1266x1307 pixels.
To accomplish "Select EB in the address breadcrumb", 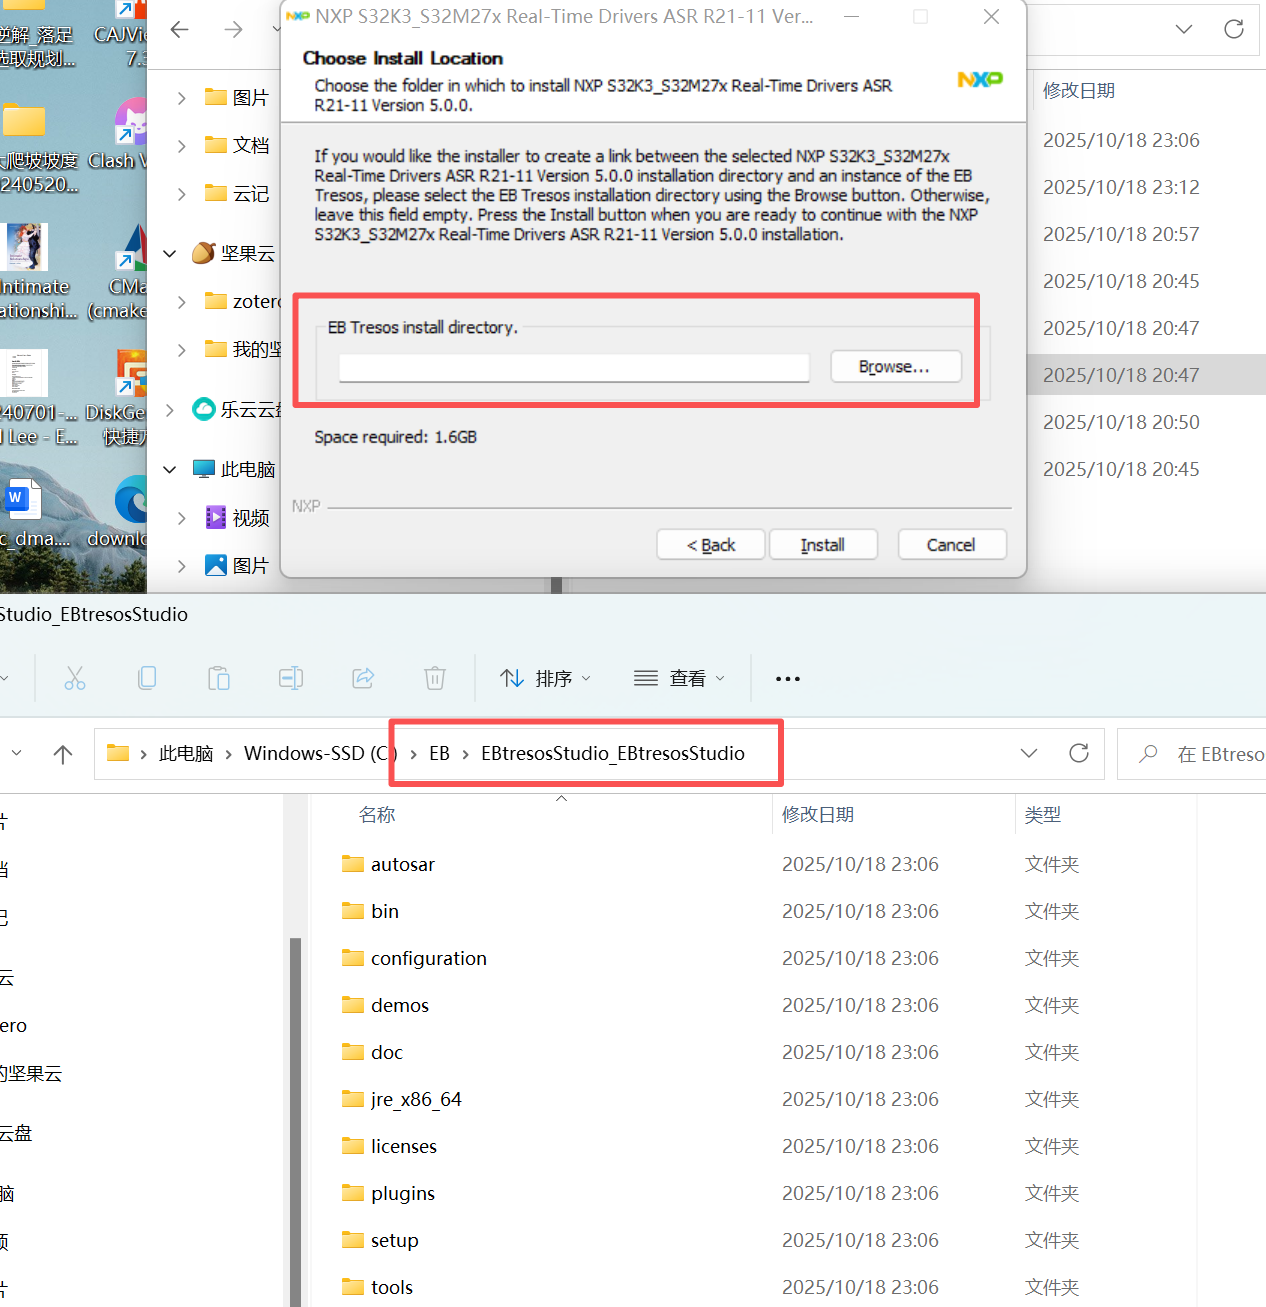I will (x=439, y=753).
